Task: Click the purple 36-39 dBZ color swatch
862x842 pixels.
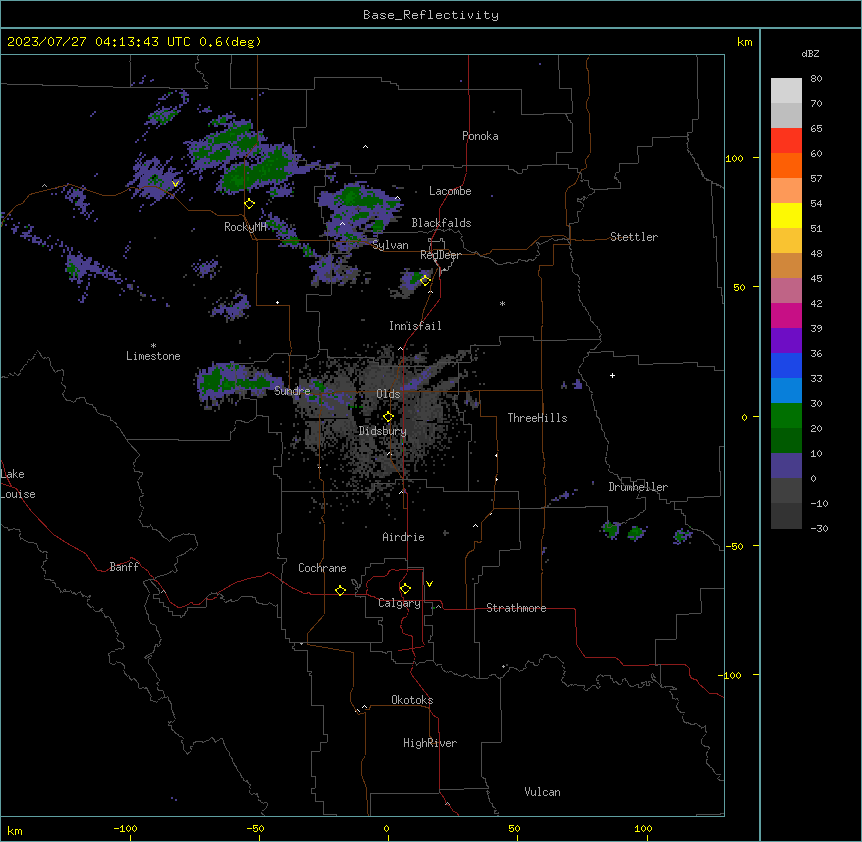Action: (786, 341)
